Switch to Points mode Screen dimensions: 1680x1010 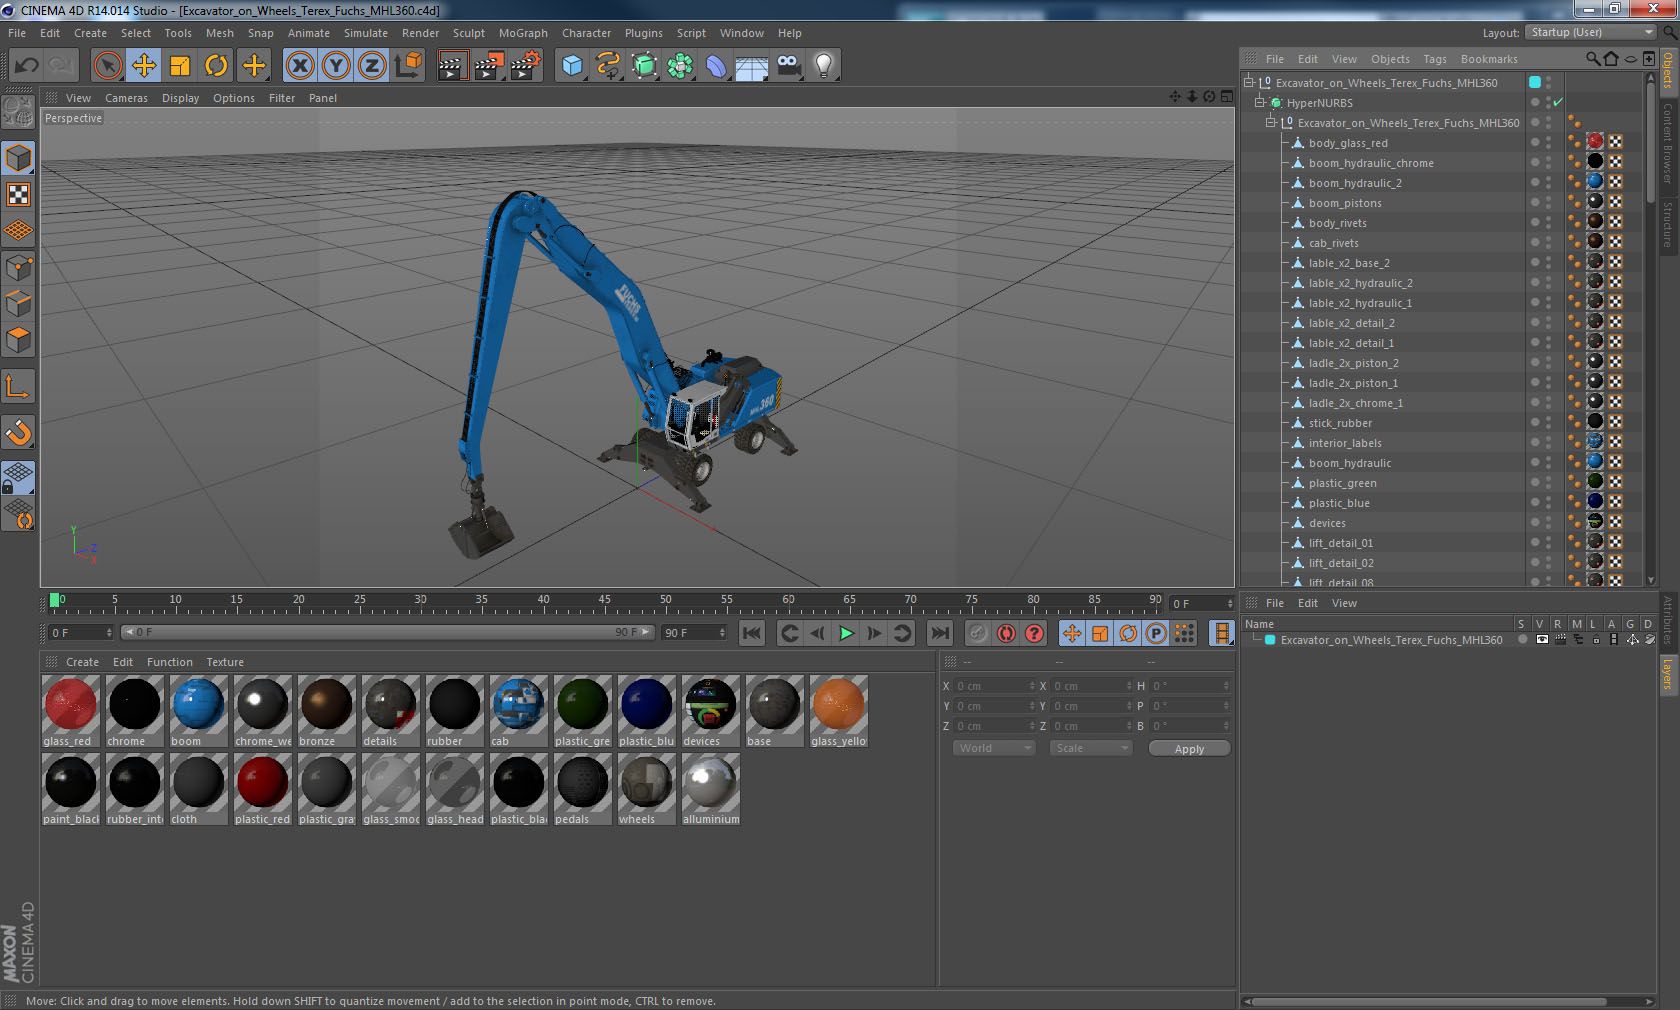18,268
